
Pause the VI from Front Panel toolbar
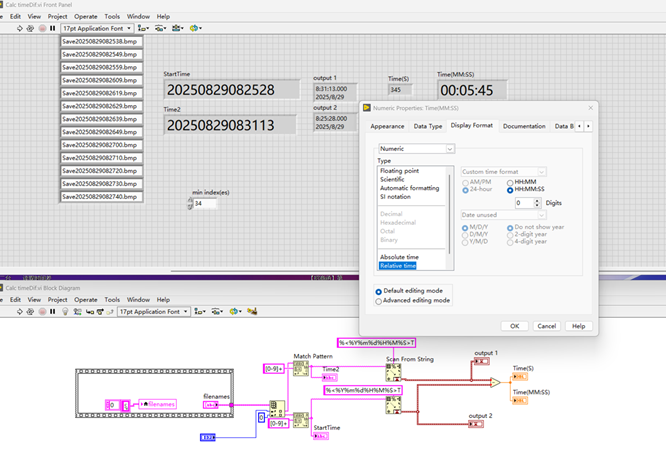click(x=53, y=28)
